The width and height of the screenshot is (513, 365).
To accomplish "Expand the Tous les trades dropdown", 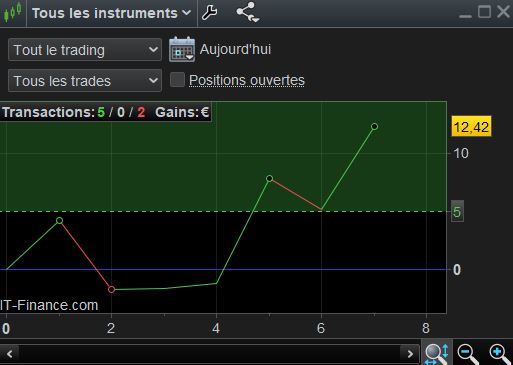I will pos(85,81).
